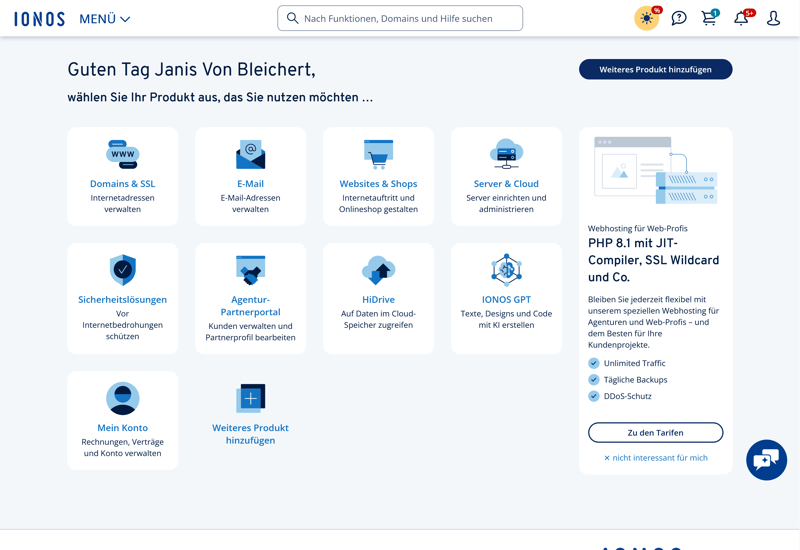Open the sun offers icon

647,18
